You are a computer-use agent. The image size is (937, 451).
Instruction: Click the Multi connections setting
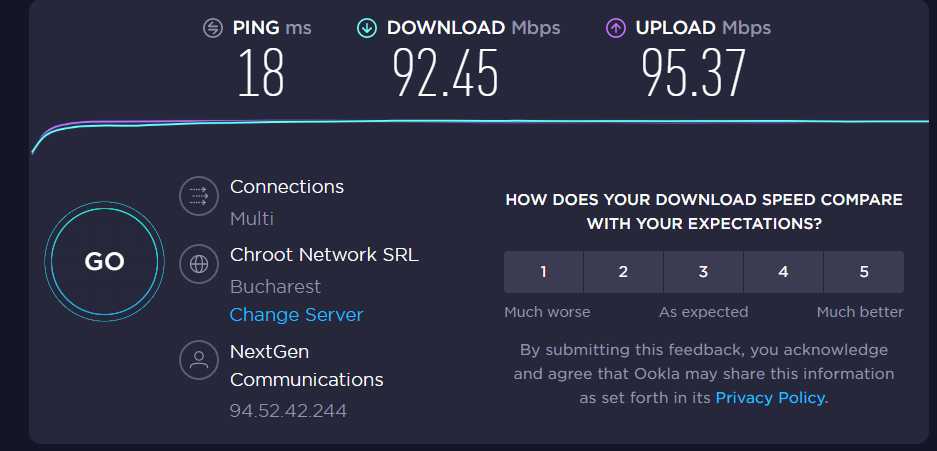(252, 219)
